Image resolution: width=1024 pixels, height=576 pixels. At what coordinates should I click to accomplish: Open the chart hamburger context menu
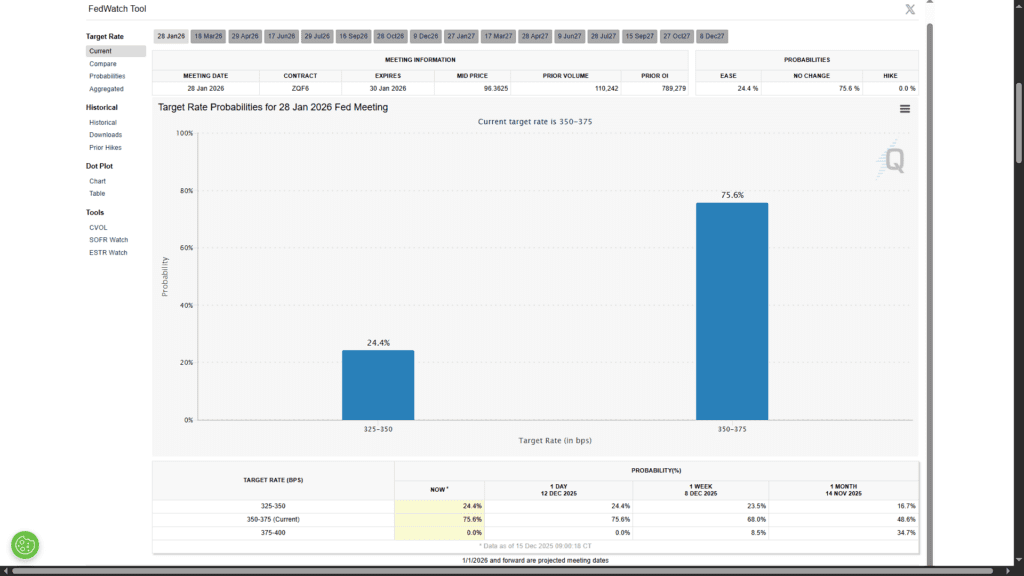pos(904,109)
